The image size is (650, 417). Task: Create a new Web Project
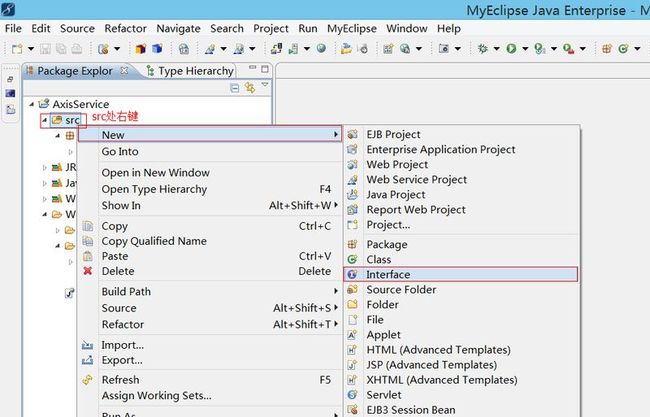coord(461,165)
